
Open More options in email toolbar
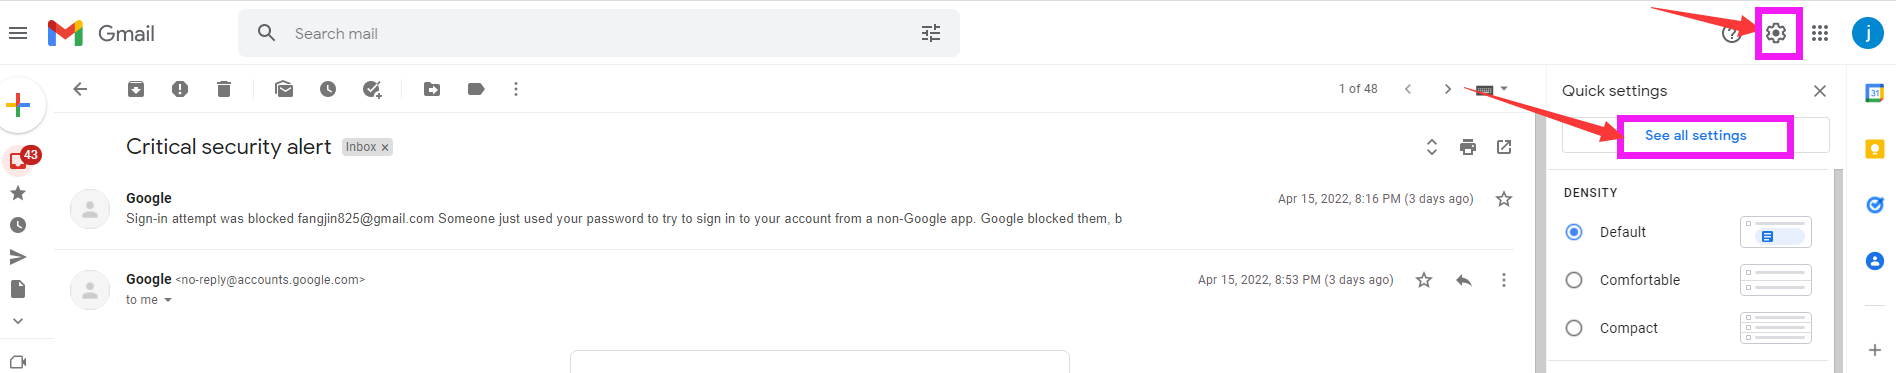(516, 89)
